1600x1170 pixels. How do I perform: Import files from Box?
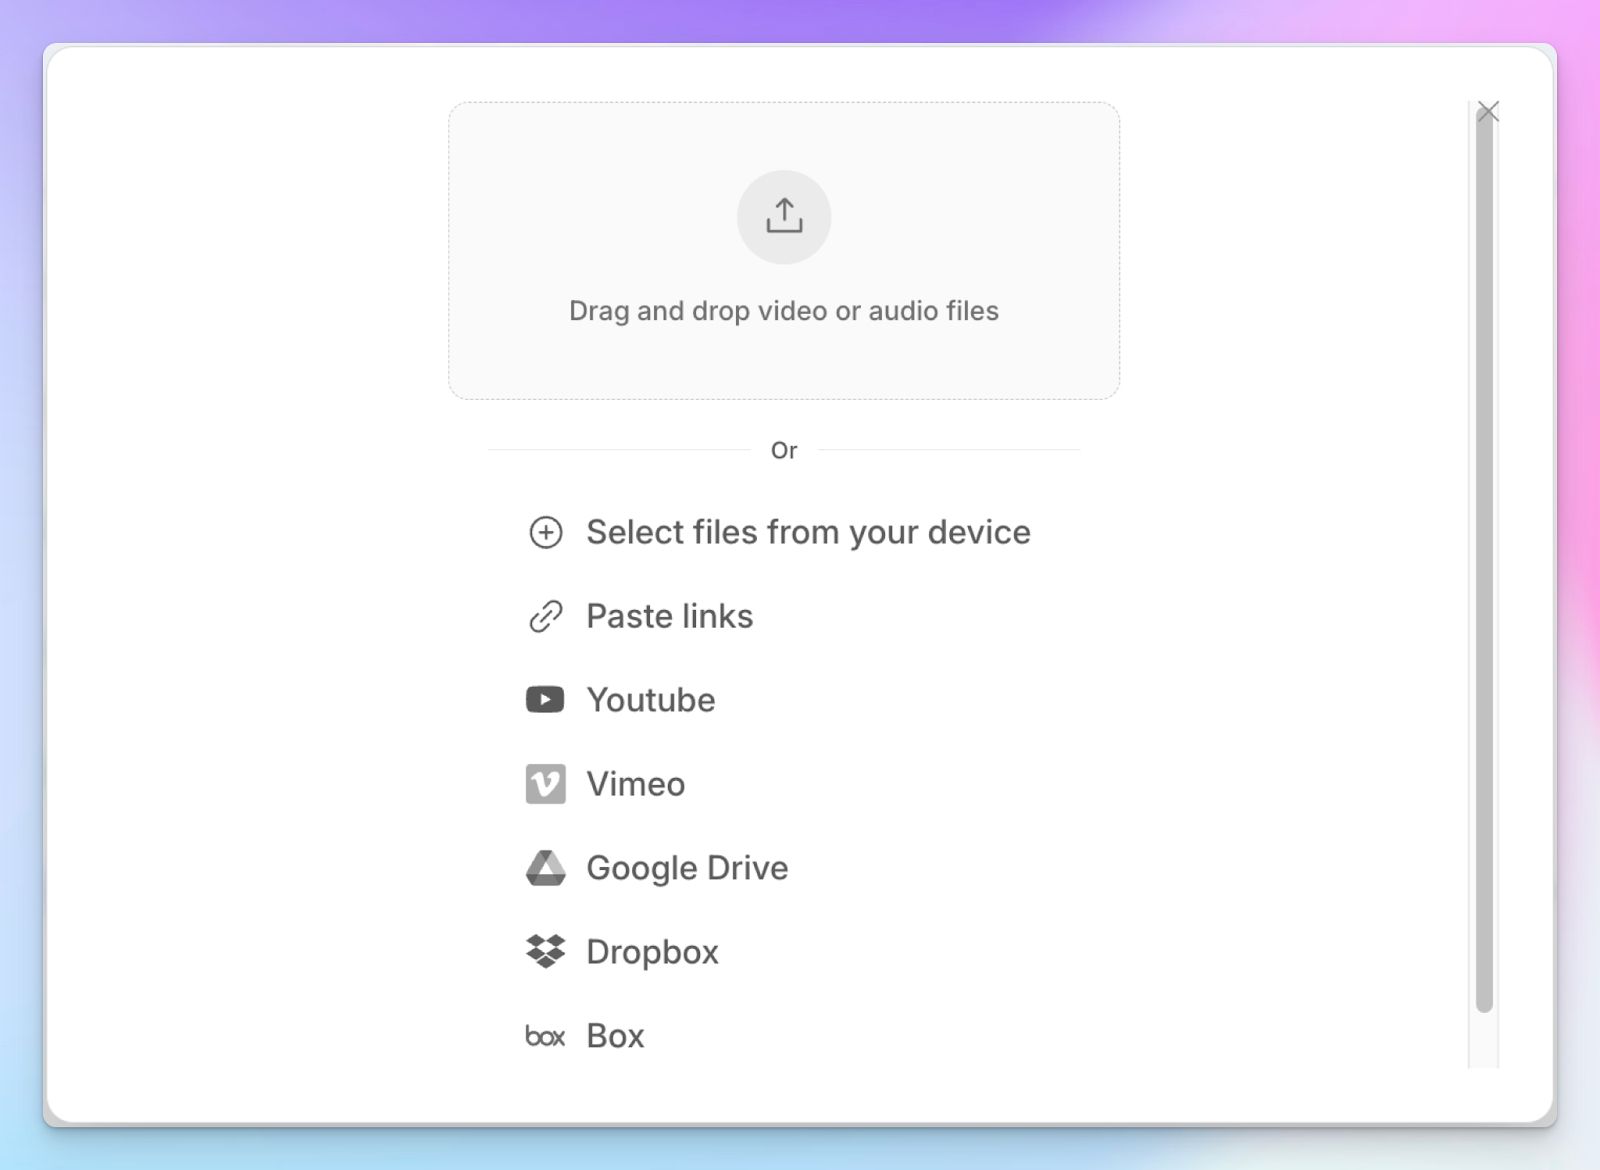[x=614, y=1036]
